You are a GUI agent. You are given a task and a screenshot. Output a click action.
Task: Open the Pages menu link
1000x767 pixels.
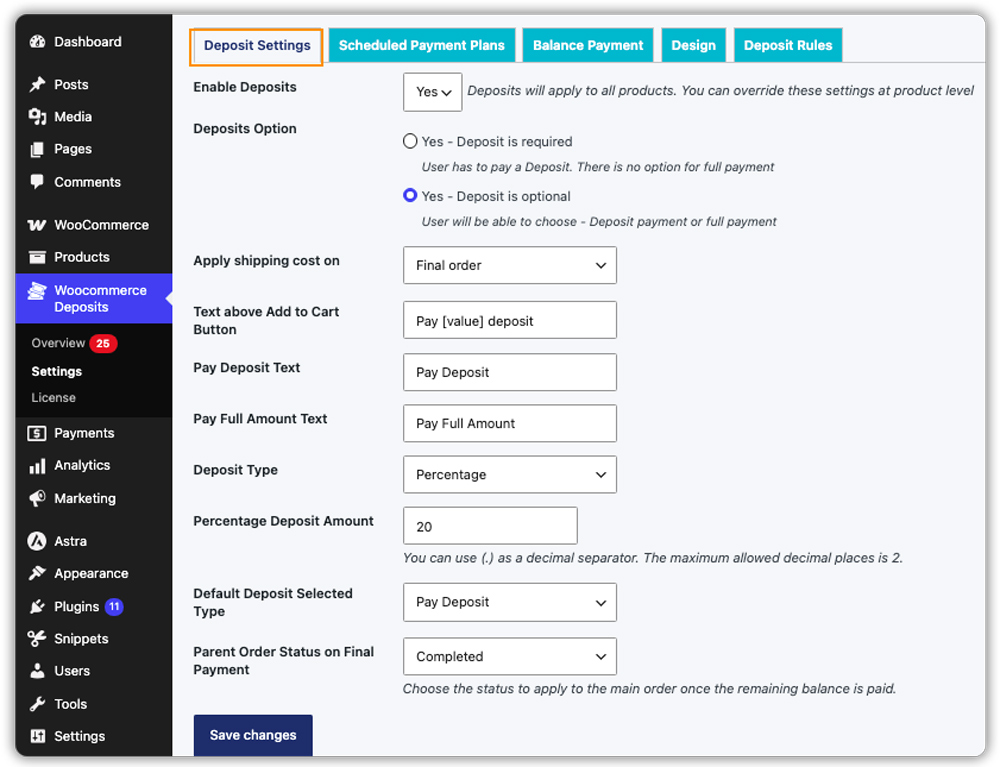[x=73, y=149]
